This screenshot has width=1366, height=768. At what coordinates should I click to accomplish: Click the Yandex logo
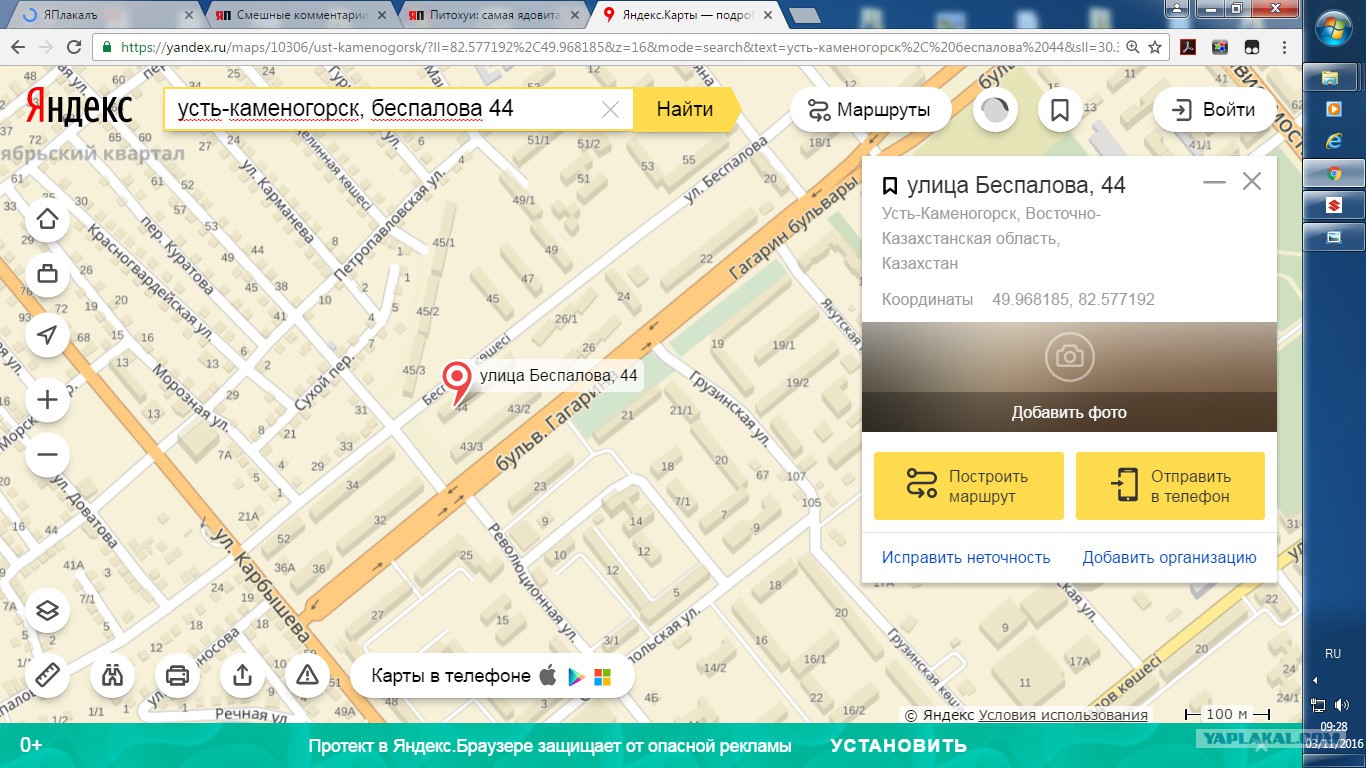[79, 109]
